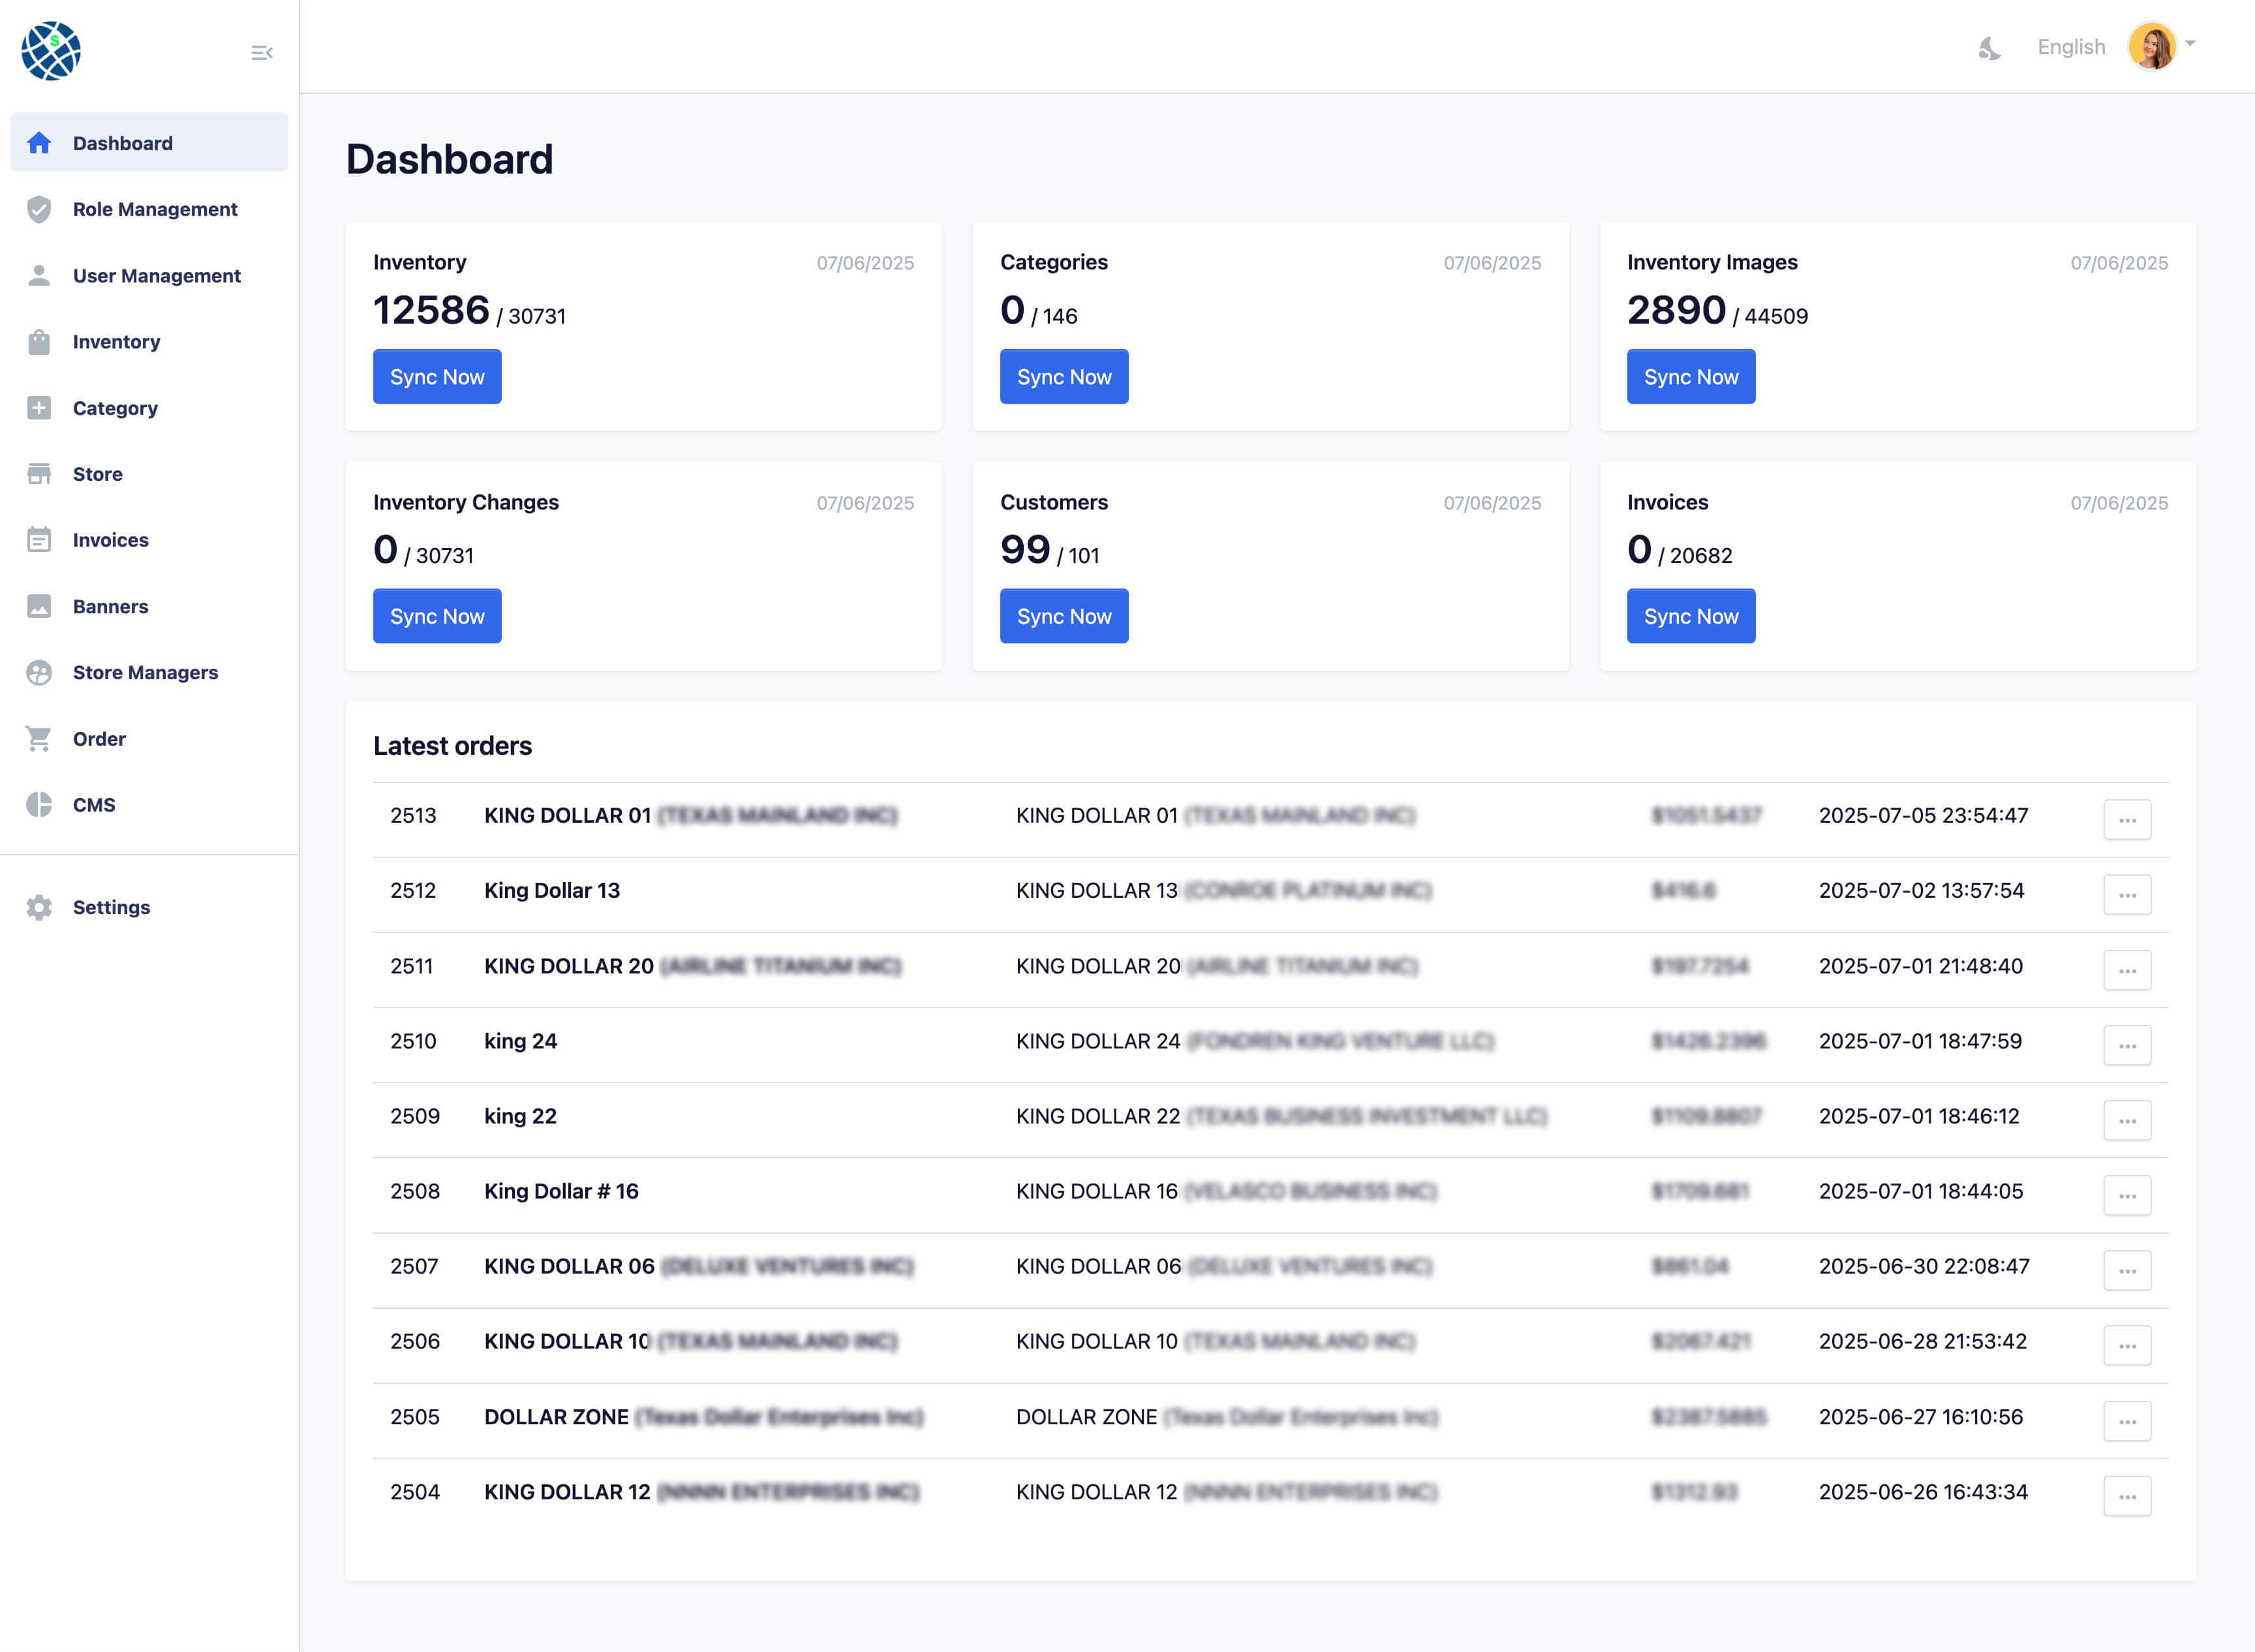Collapse the sidebar with the menu icon
Viewport: 2255px width, 1652px height.
262,53
